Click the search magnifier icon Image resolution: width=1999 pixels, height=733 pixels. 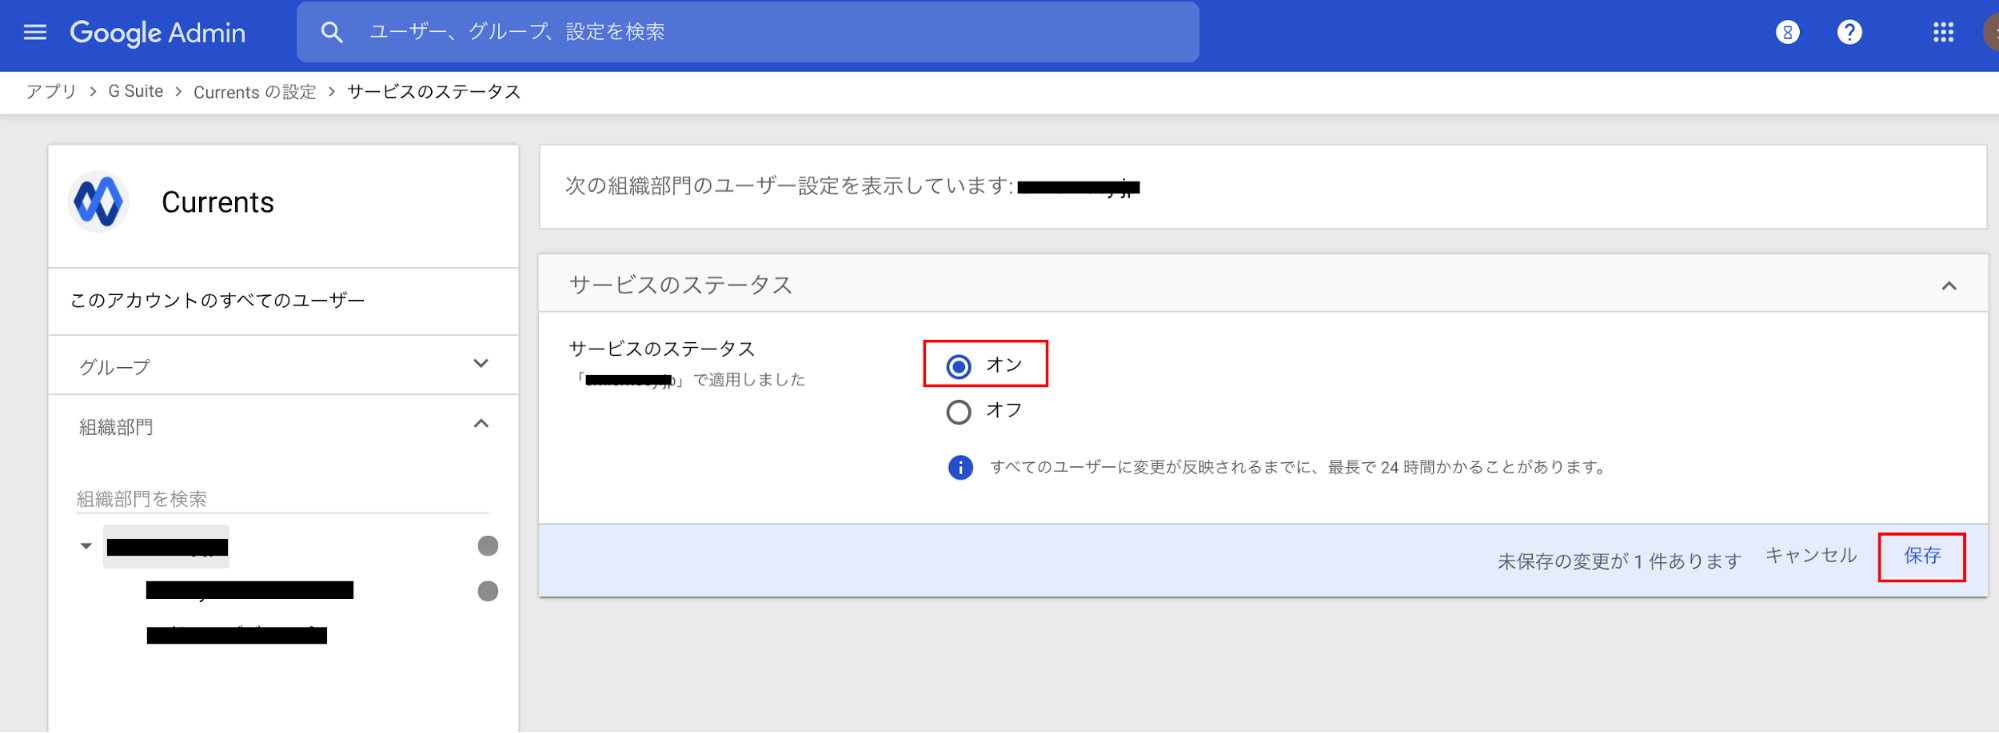point(332,32)
